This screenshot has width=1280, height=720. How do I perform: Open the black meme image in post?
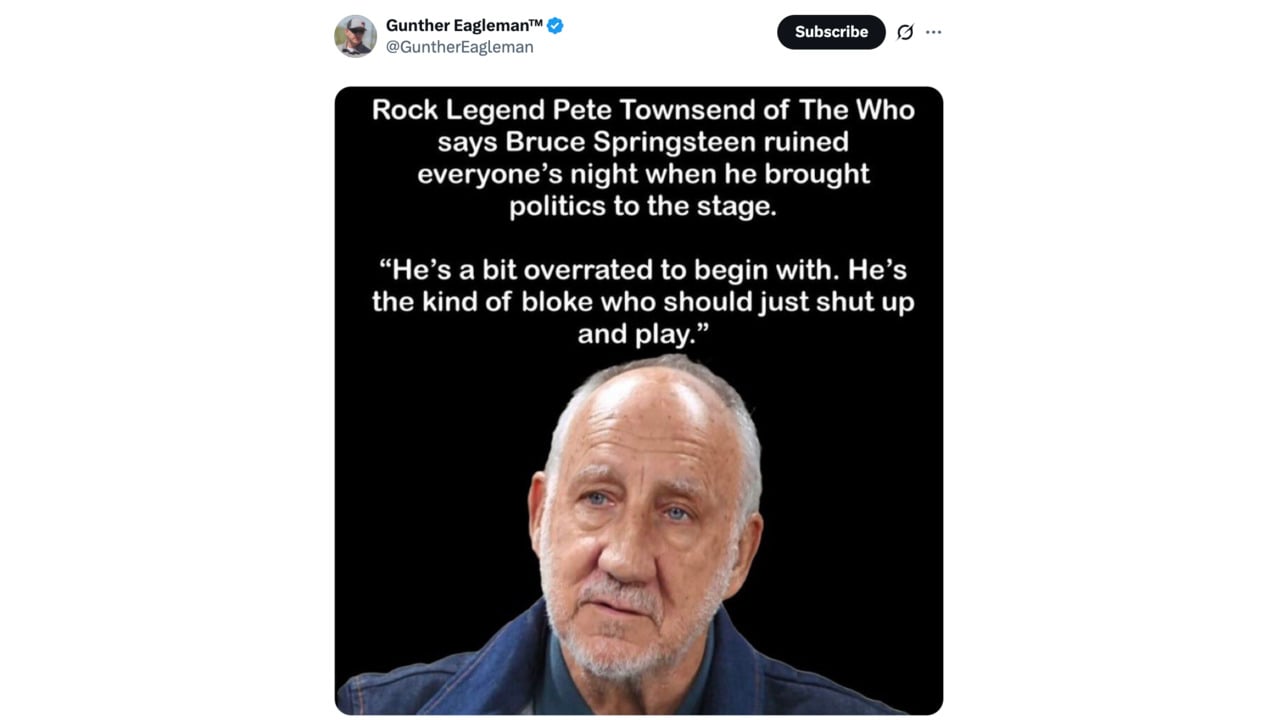click(x=639, y=401)
